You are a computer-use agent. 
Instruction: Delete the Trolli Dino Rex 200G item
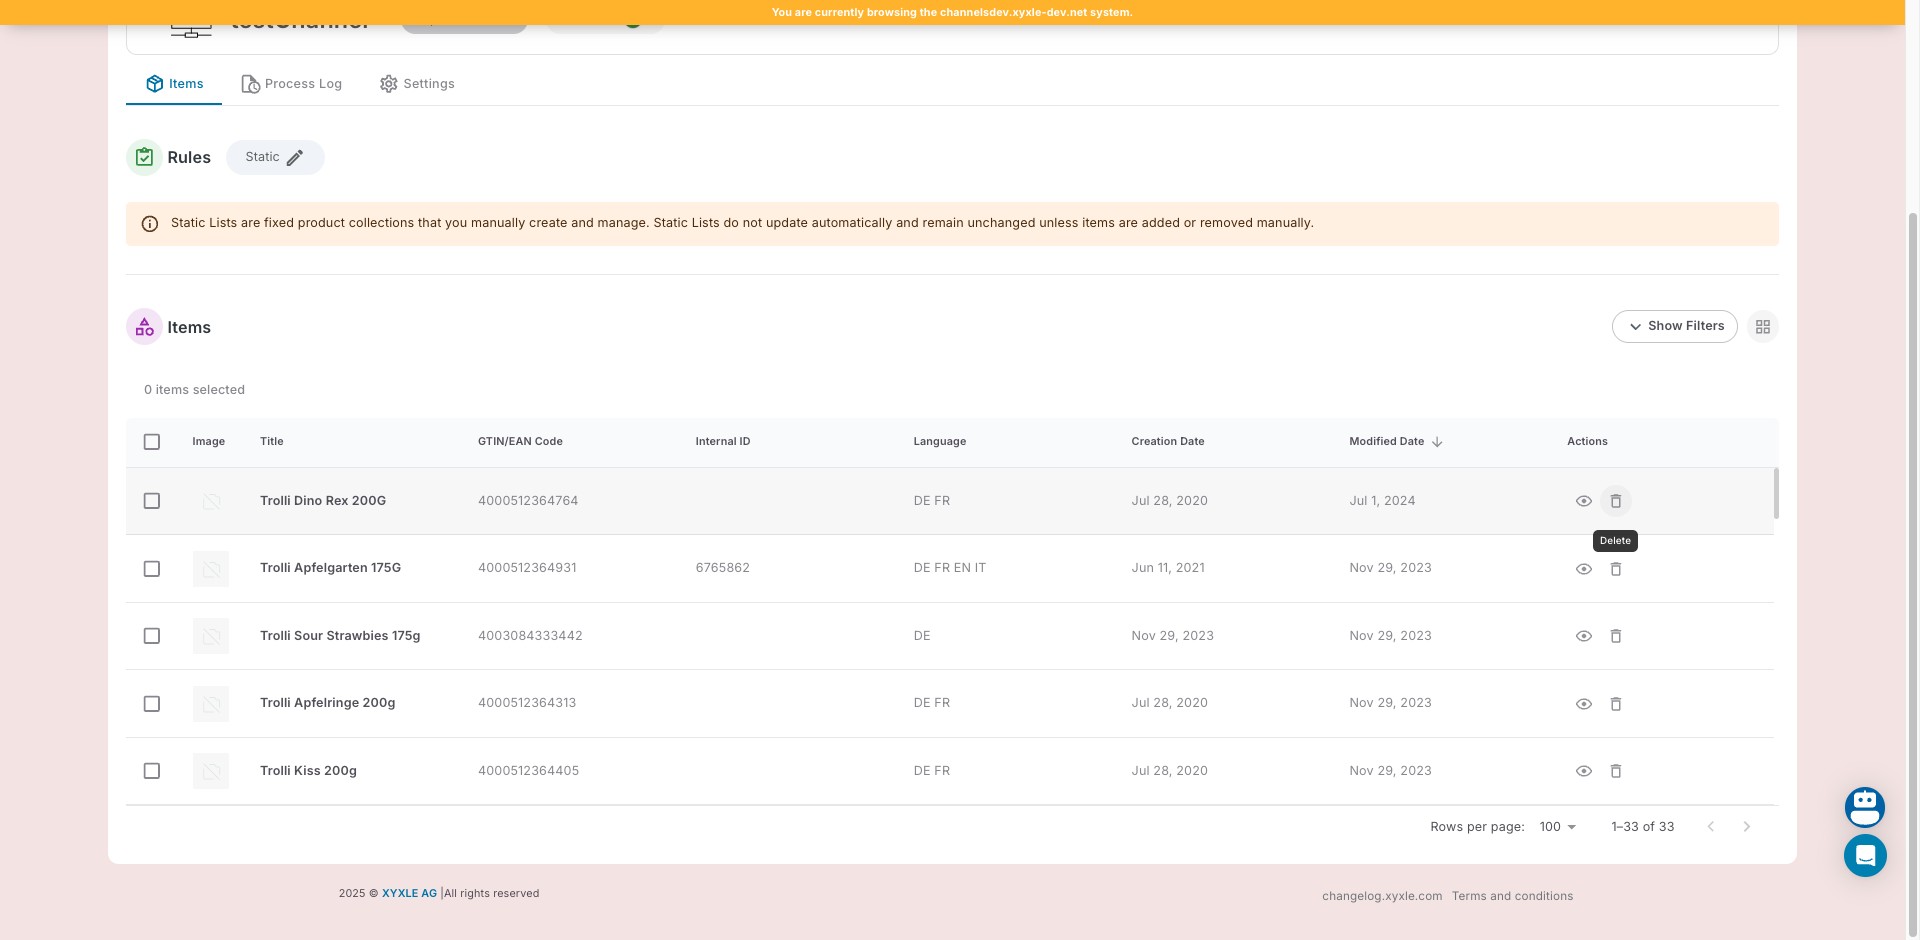point(1615,501)
